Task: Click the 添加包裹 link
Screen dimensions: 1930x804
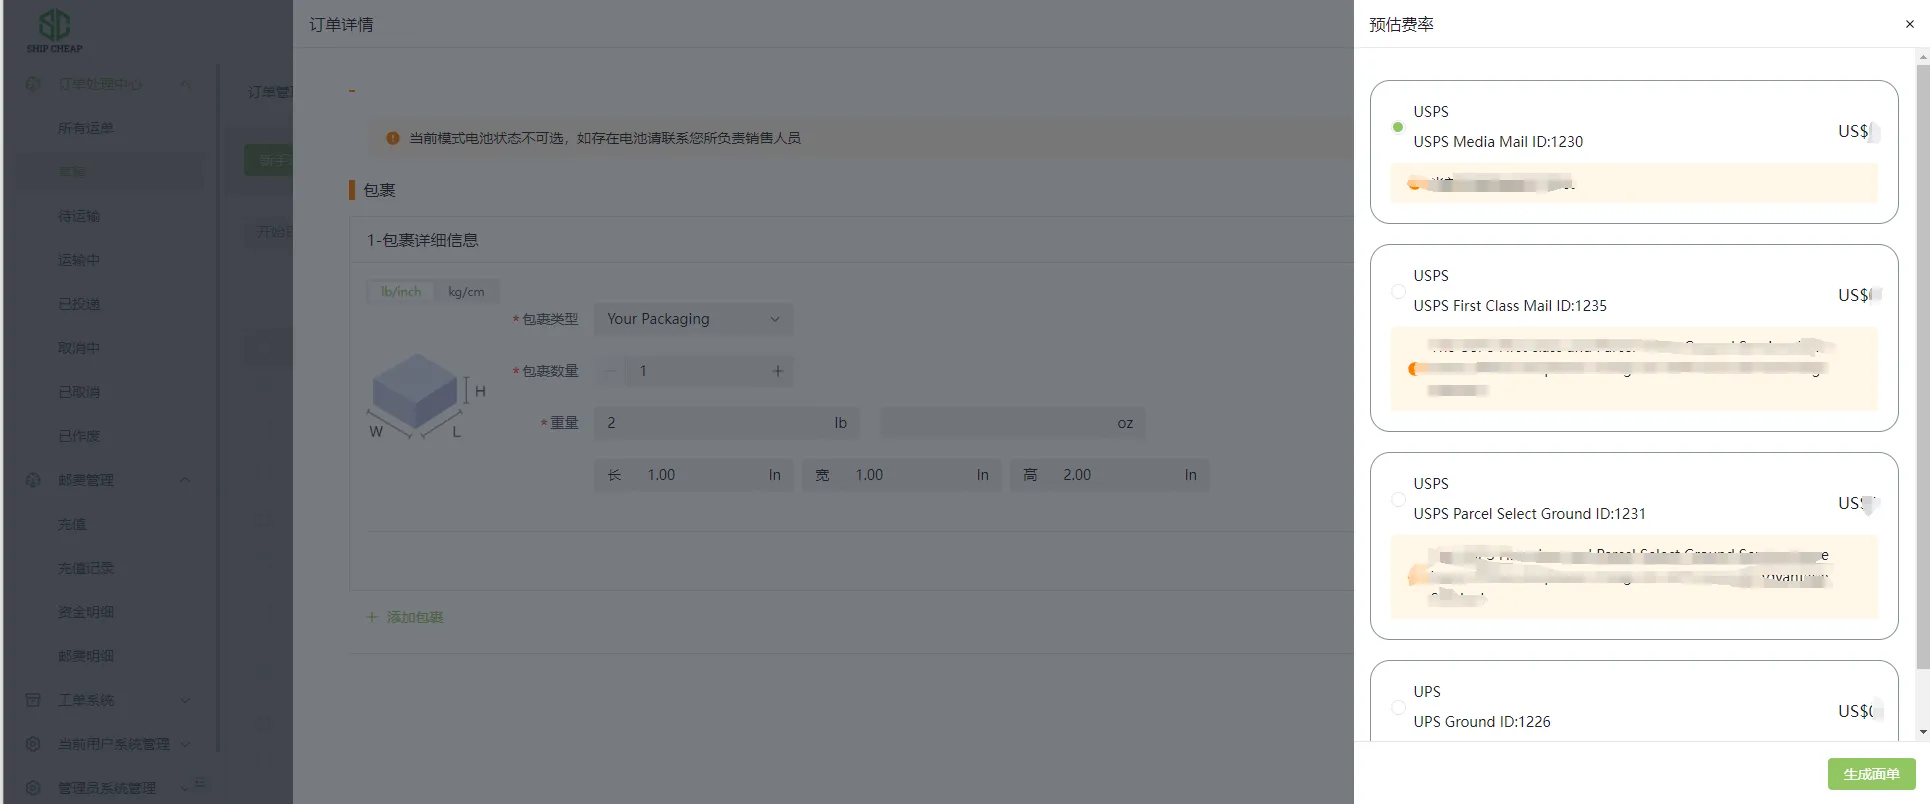Action: coord(405,617)
